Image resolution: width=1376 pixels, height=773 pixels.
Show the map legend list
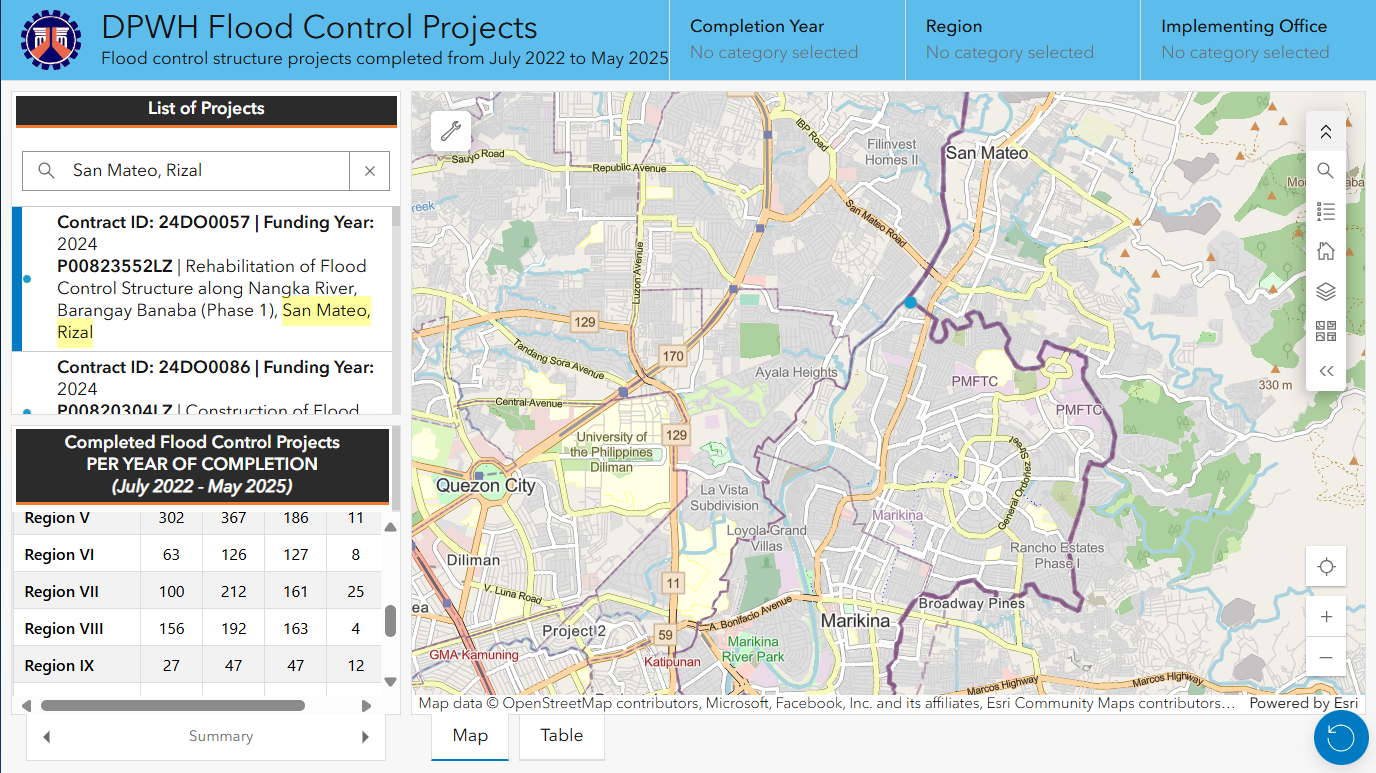coord(1326,210)
